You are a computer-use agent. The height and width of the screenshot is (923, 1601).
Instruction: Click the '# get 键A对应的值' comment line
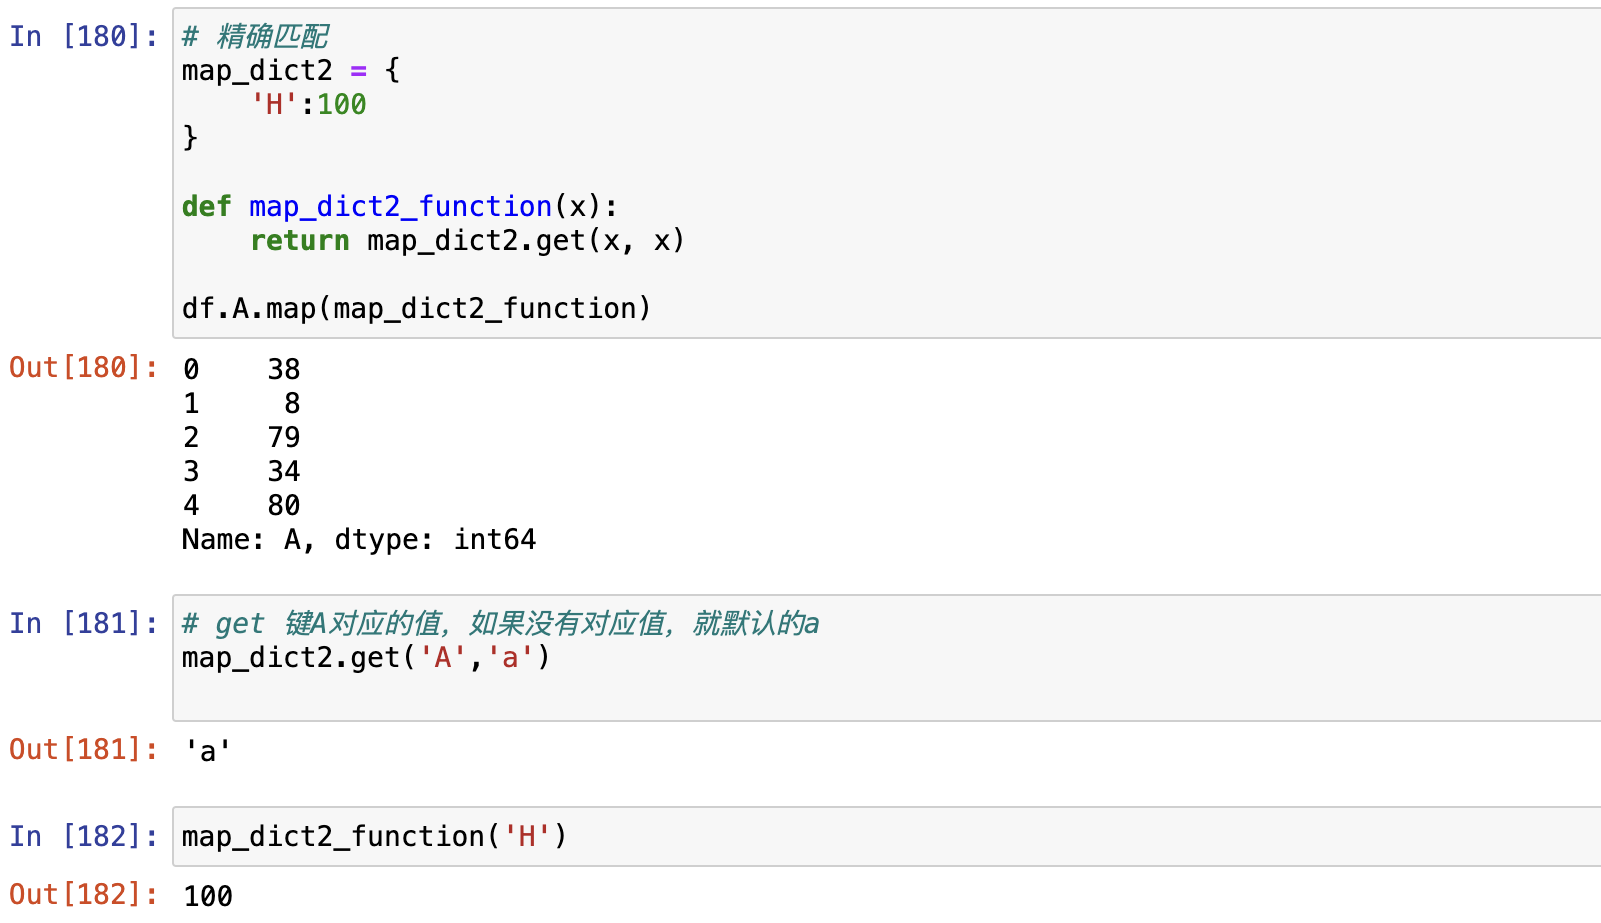500,624
